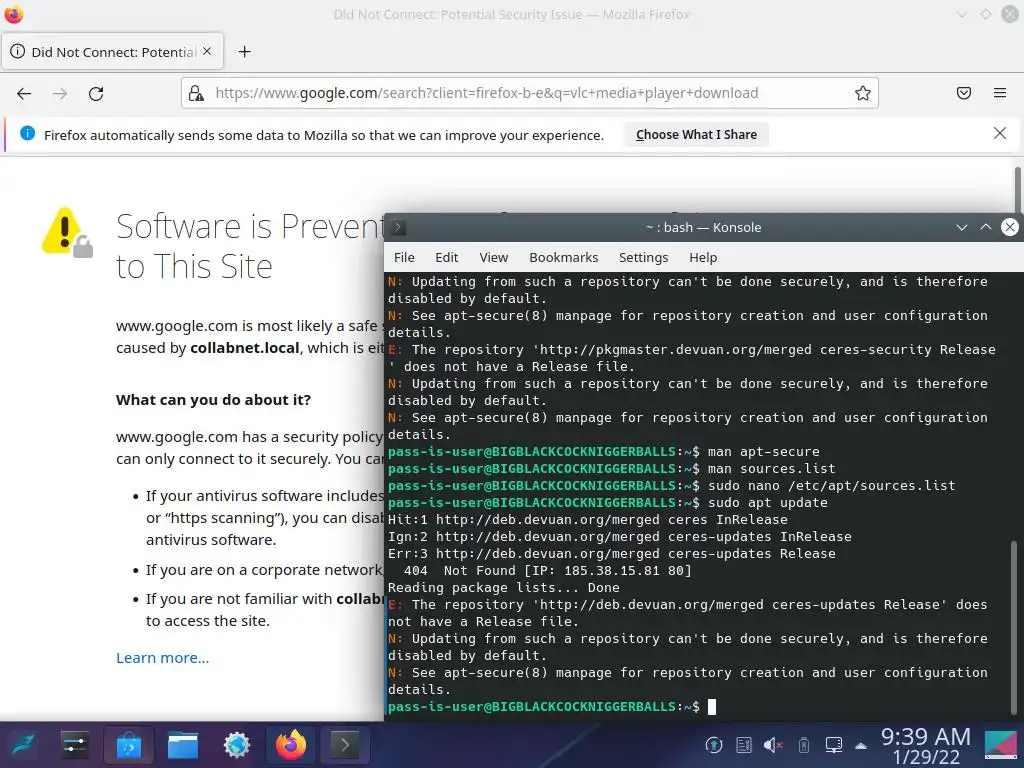Maximize the Konsole window with the up chevron

pos(986,227)
